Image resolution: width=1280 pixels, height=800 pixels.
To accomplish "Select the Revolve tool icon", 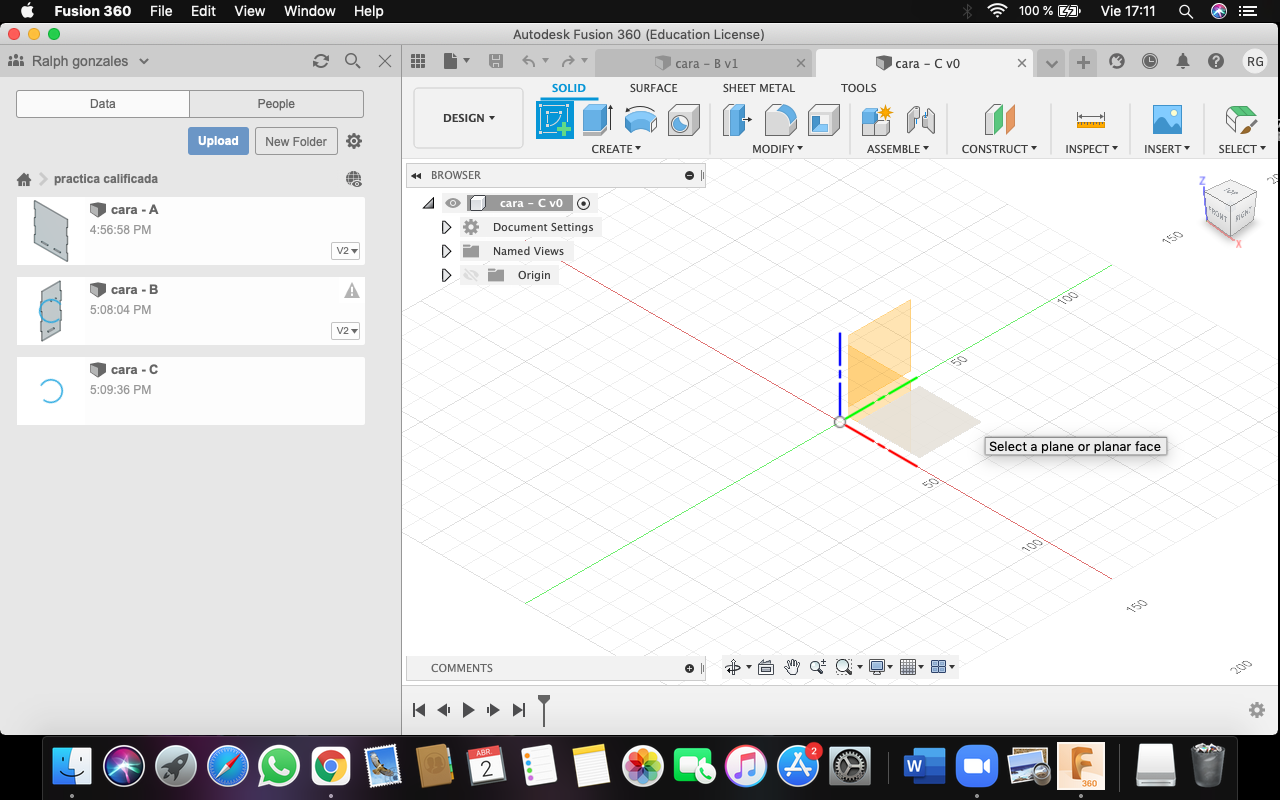I will (641, 120).
